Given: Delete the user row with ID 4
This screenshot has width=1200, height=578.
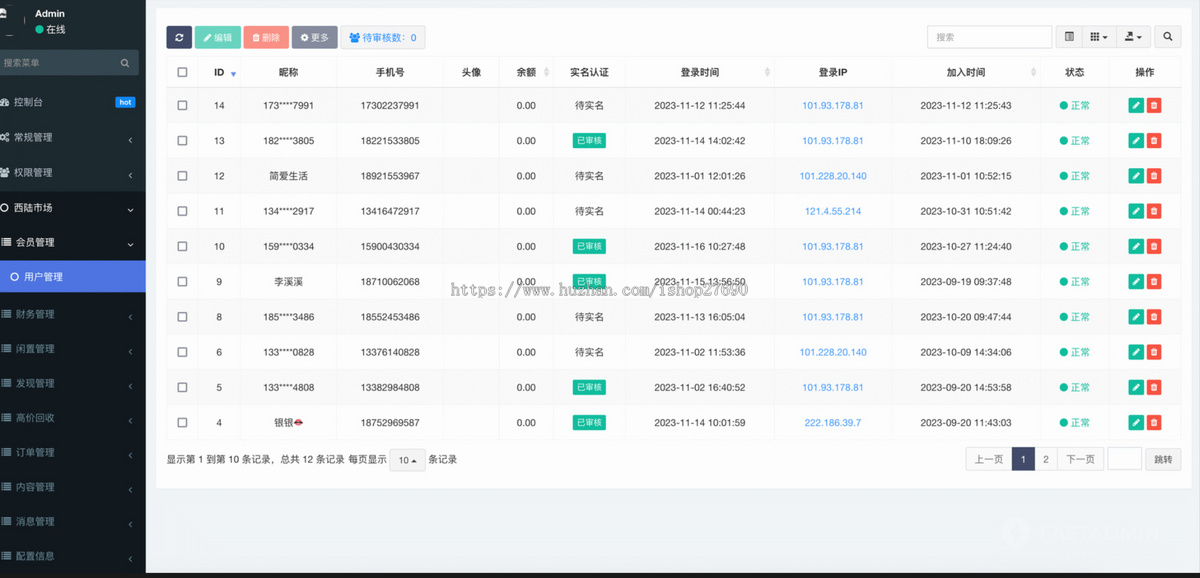Looking at the screenshot, I should (1154, 422).
